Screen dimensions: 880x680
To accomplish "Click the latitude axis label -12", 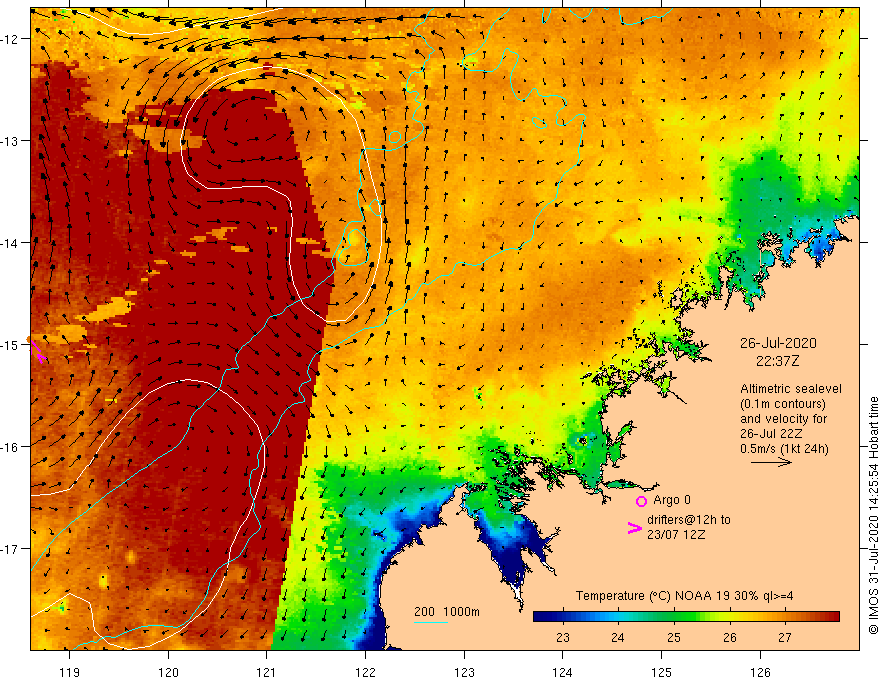I will tap(10, 39).
